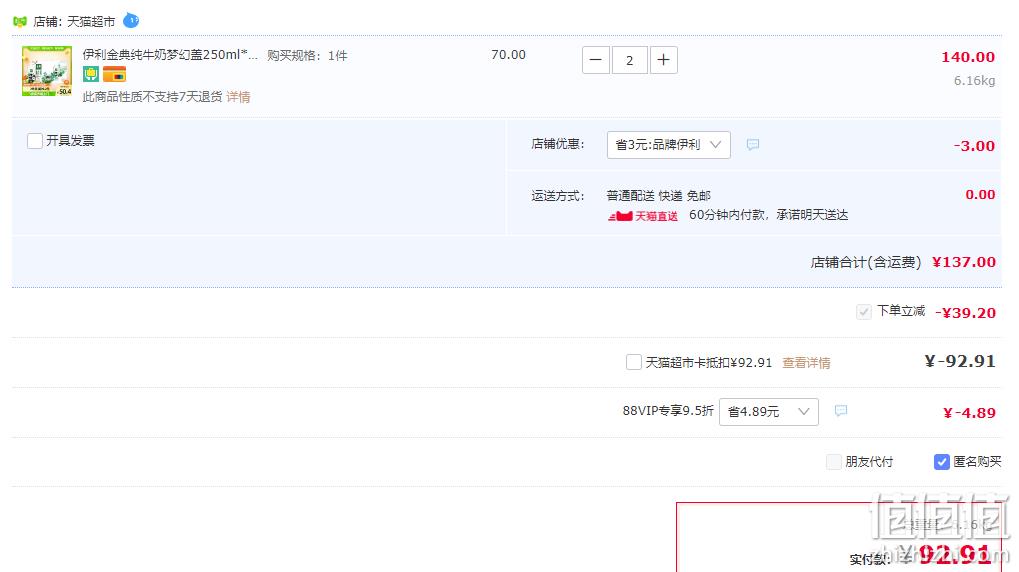Check the 开具发票 invoice checkbox

[35, 141]
